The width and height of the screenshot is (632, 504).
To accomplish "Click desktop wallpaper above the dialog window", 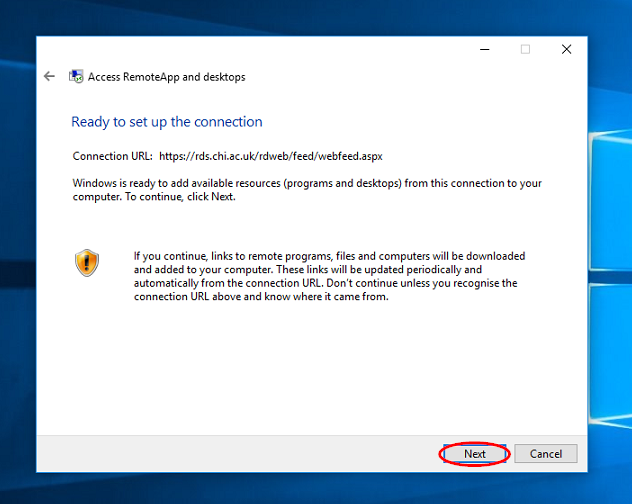I will [314, 18].
